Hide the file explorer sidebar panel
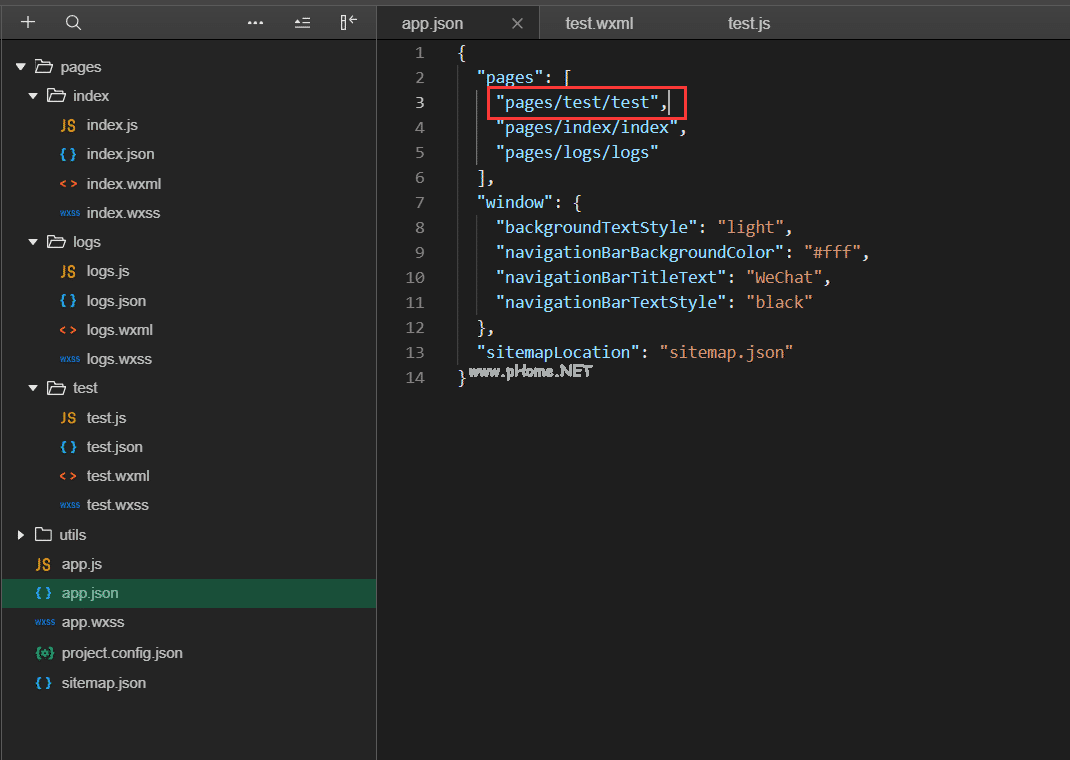 (x=348, y=22)
